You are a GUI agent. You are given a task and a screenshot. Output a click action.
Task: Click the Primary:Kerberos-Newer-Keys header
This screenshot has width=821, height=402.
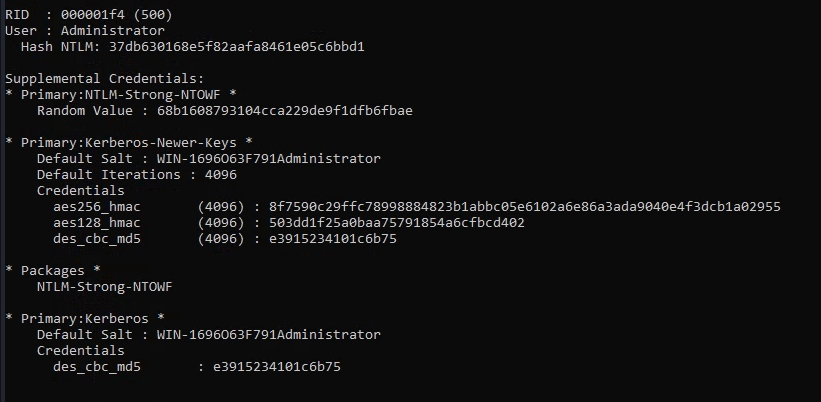[129, 142]
